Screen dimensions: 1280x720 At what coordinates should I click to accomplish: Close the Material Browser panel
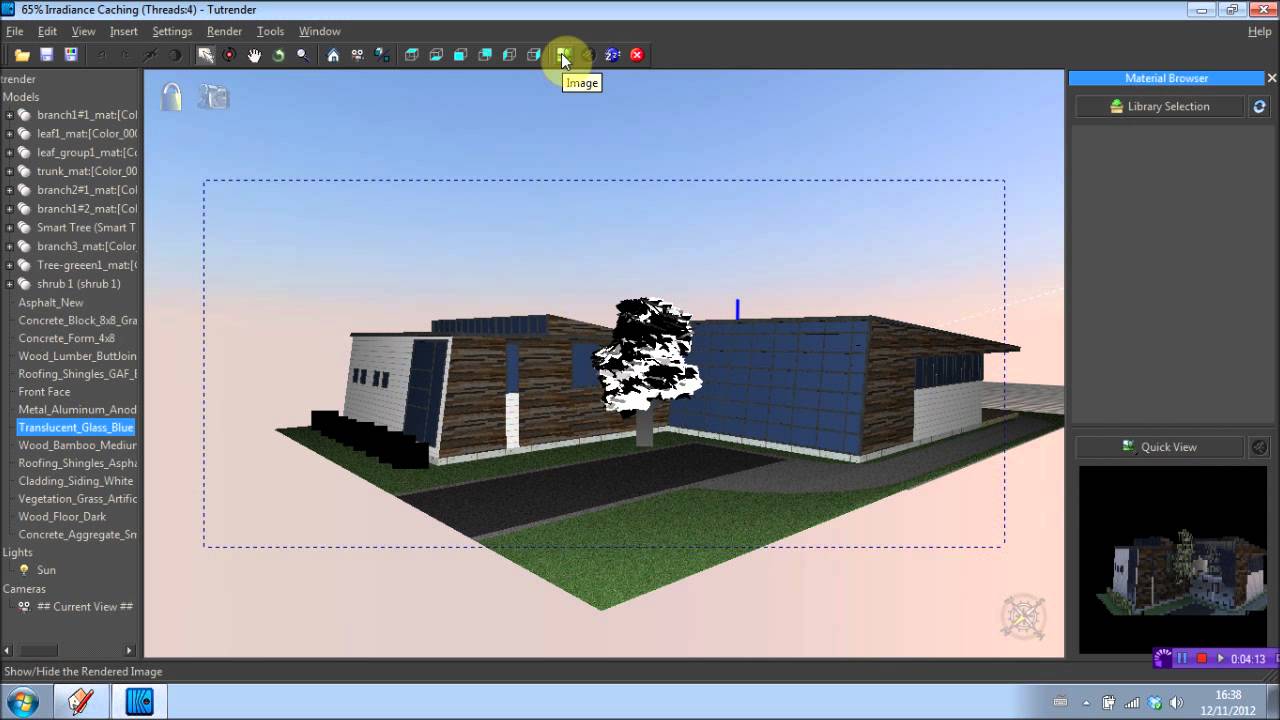(x=1272, y=78)
